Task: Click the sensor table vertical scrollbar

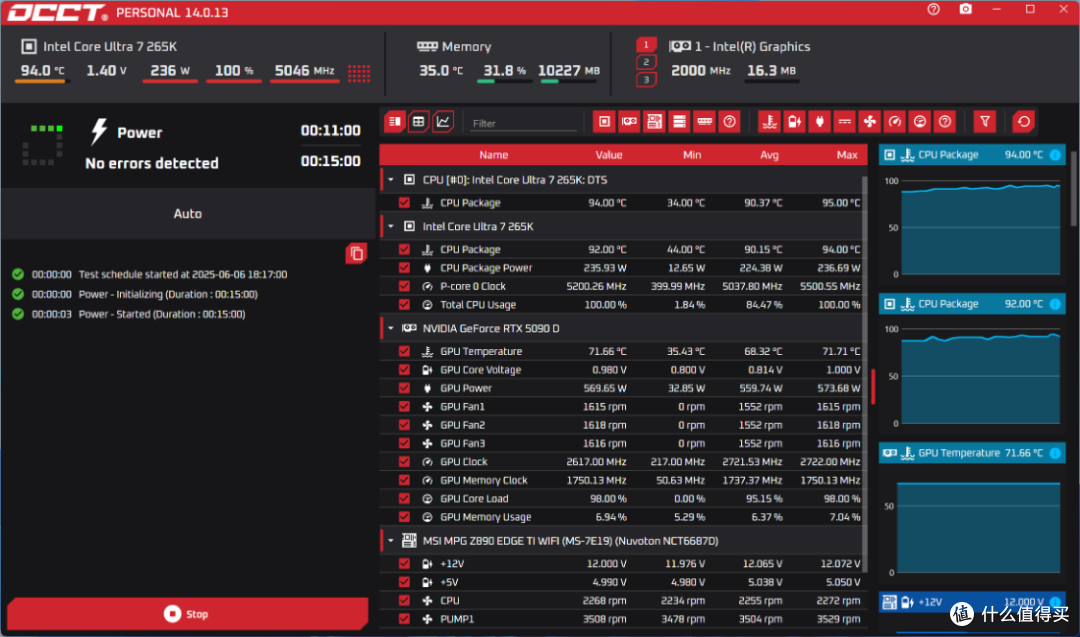Action: (865, 372)
